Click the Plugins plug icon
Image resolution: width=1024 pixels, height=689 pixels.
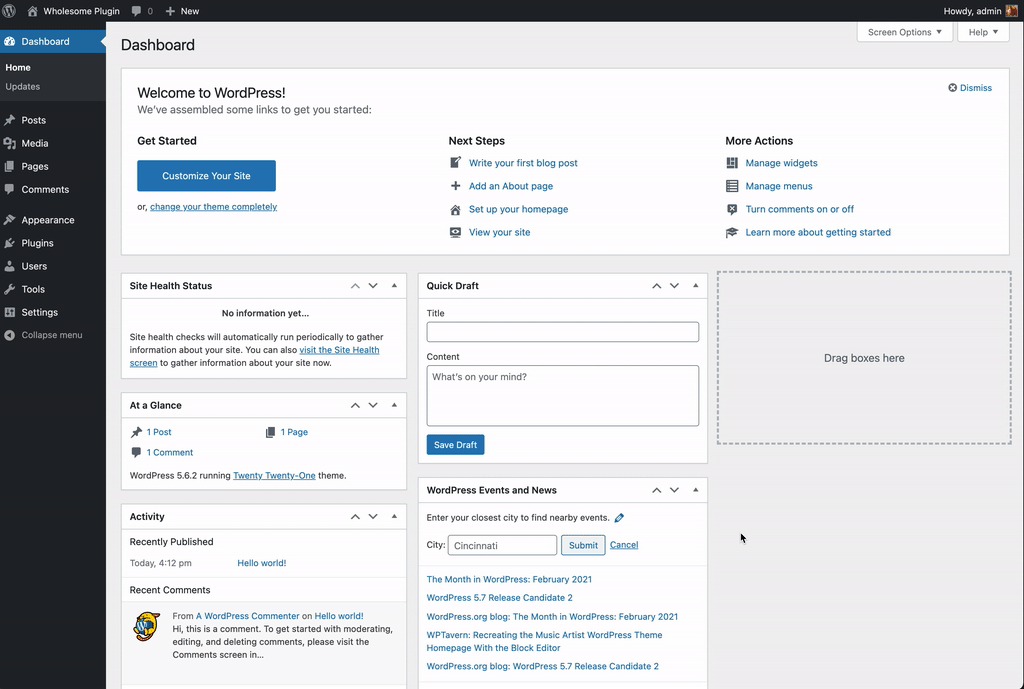click(10, 243)
